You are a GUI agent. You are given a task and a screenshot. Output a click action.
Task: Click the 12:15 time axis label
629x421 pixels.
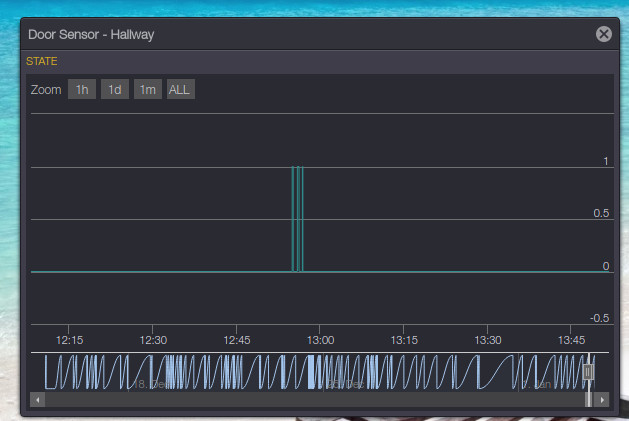point(69,340)
